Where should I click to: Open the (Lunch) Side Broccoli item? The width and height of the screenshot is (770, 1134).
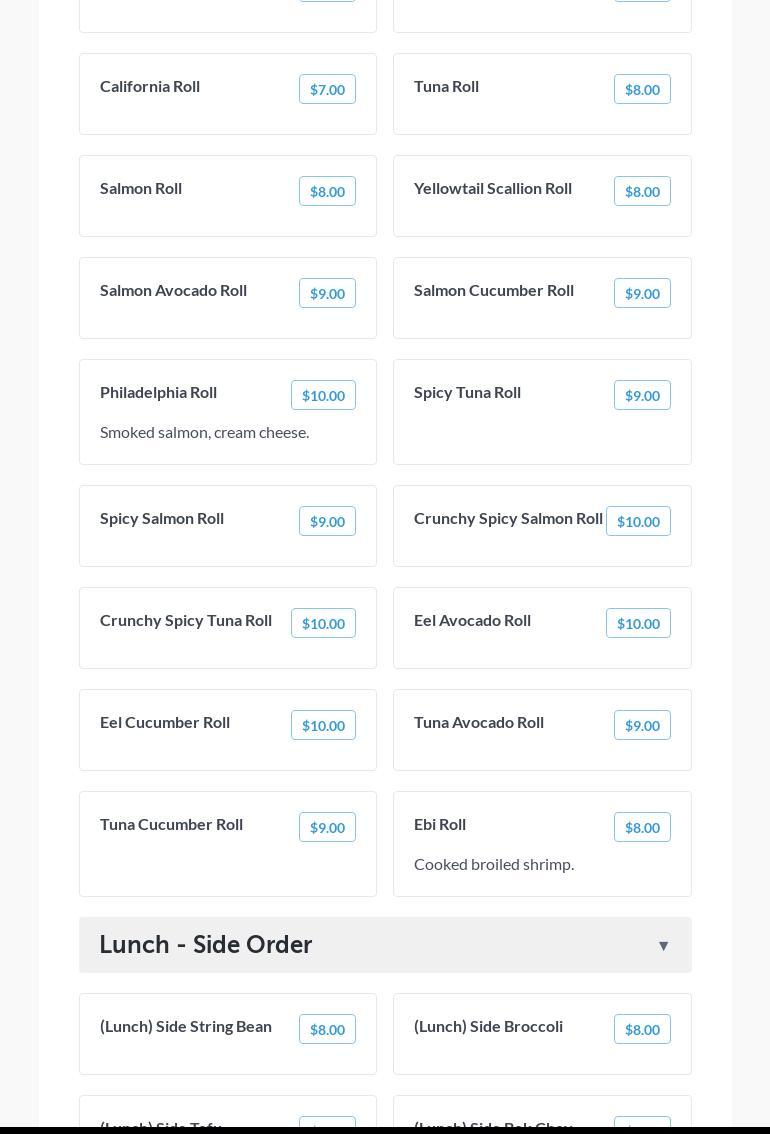click(x=489, y=1026)
